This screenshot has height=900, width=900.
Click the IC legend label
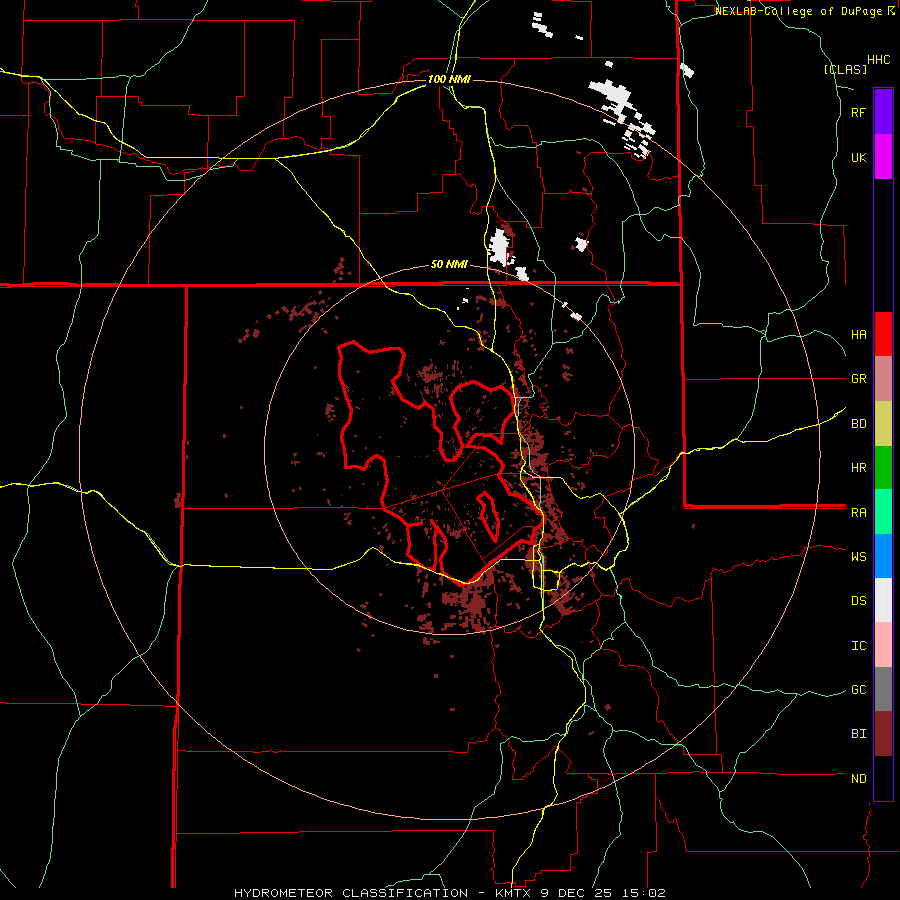pyautogui.click(x=858, y=646)
